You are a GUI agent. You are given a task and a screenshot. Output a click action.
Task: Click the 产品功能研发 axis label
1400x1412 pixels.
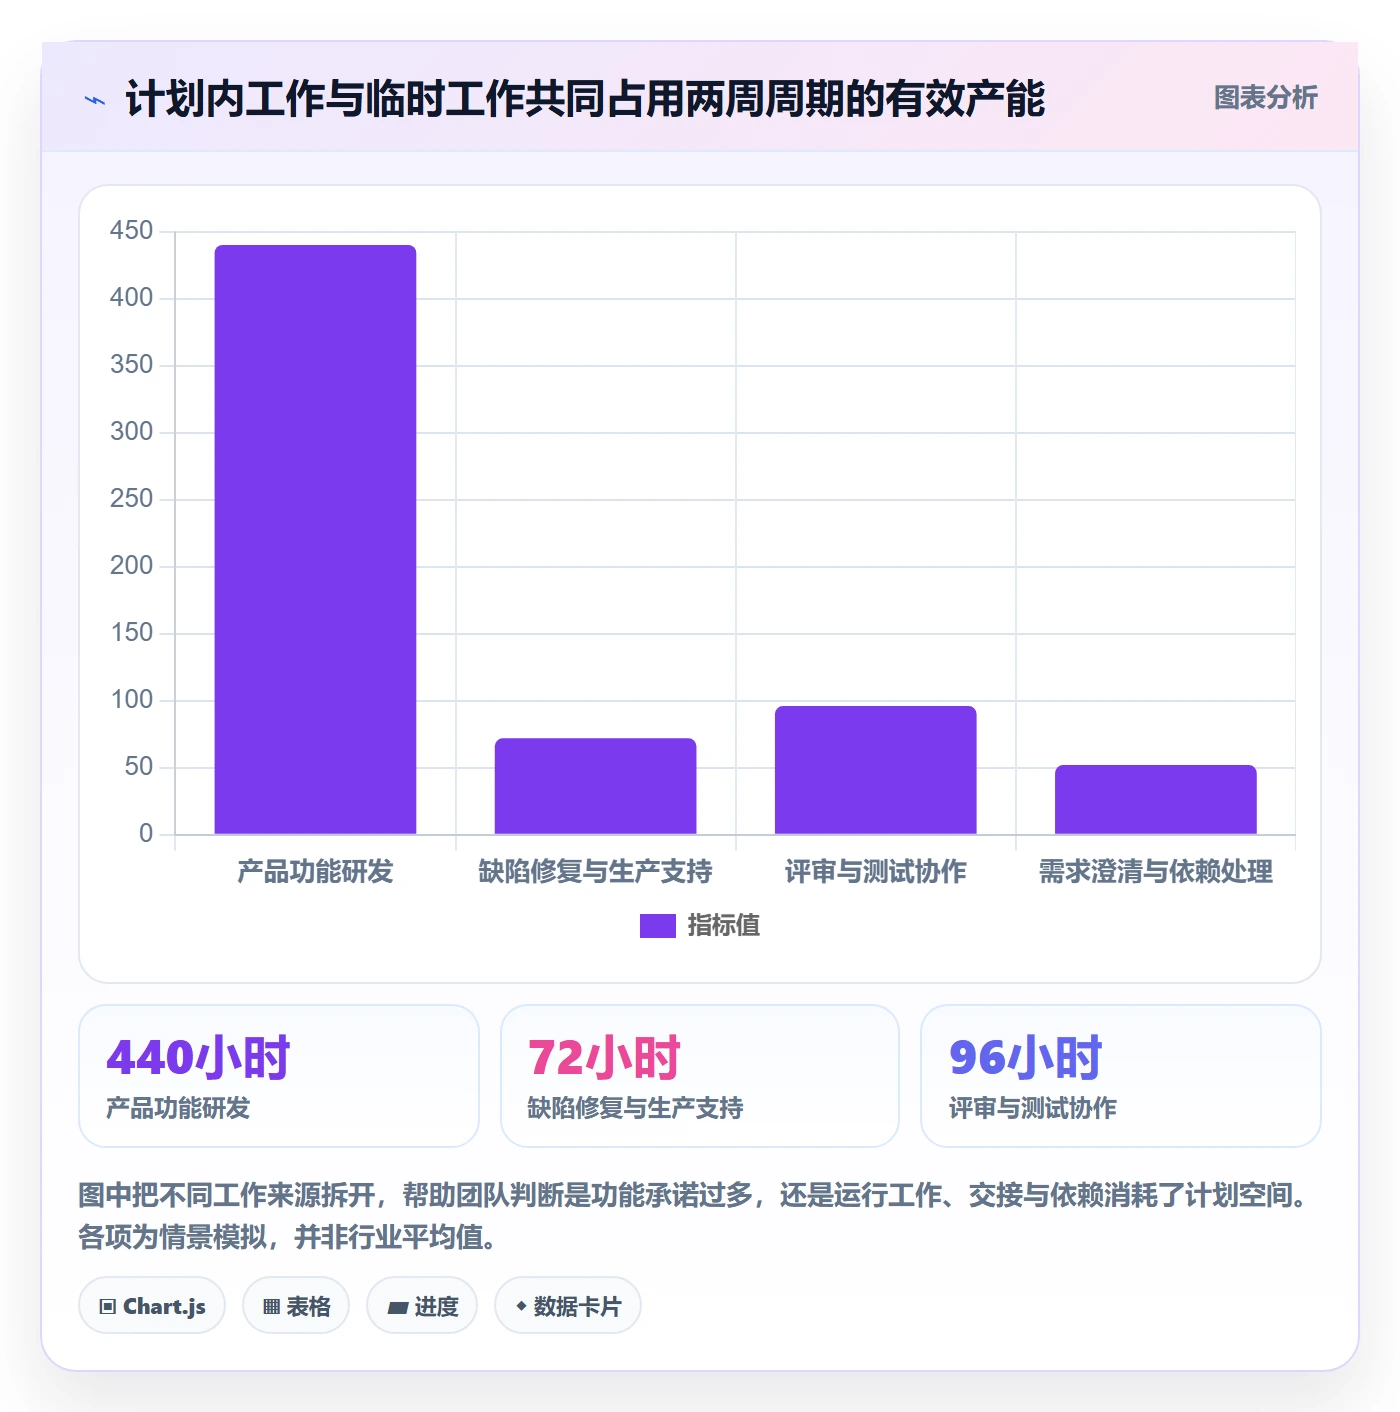[x=315, y=872]
